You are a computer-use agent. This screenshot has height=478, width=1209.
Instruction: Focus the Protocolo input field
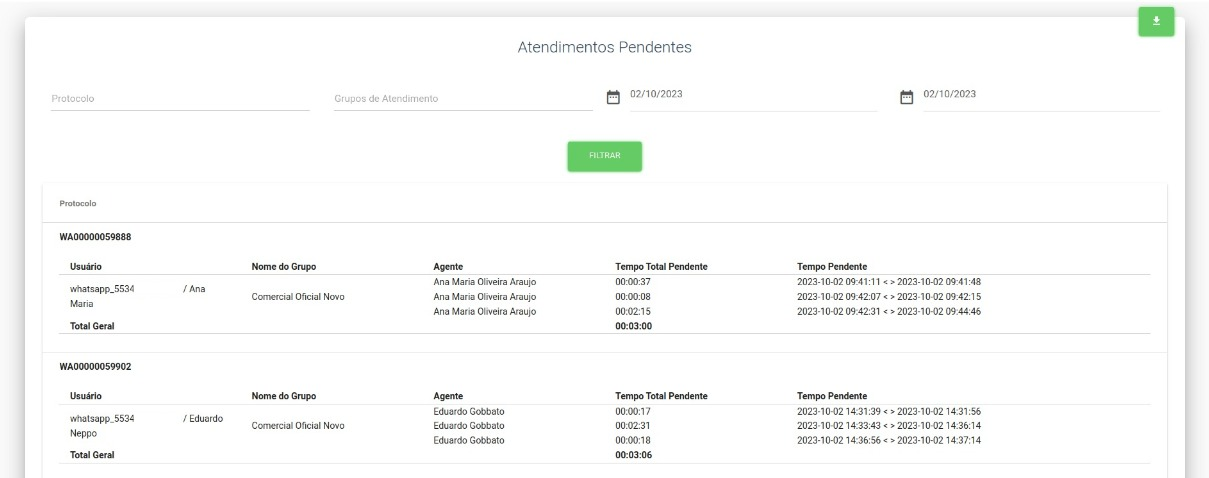click(x=180, y=98)
